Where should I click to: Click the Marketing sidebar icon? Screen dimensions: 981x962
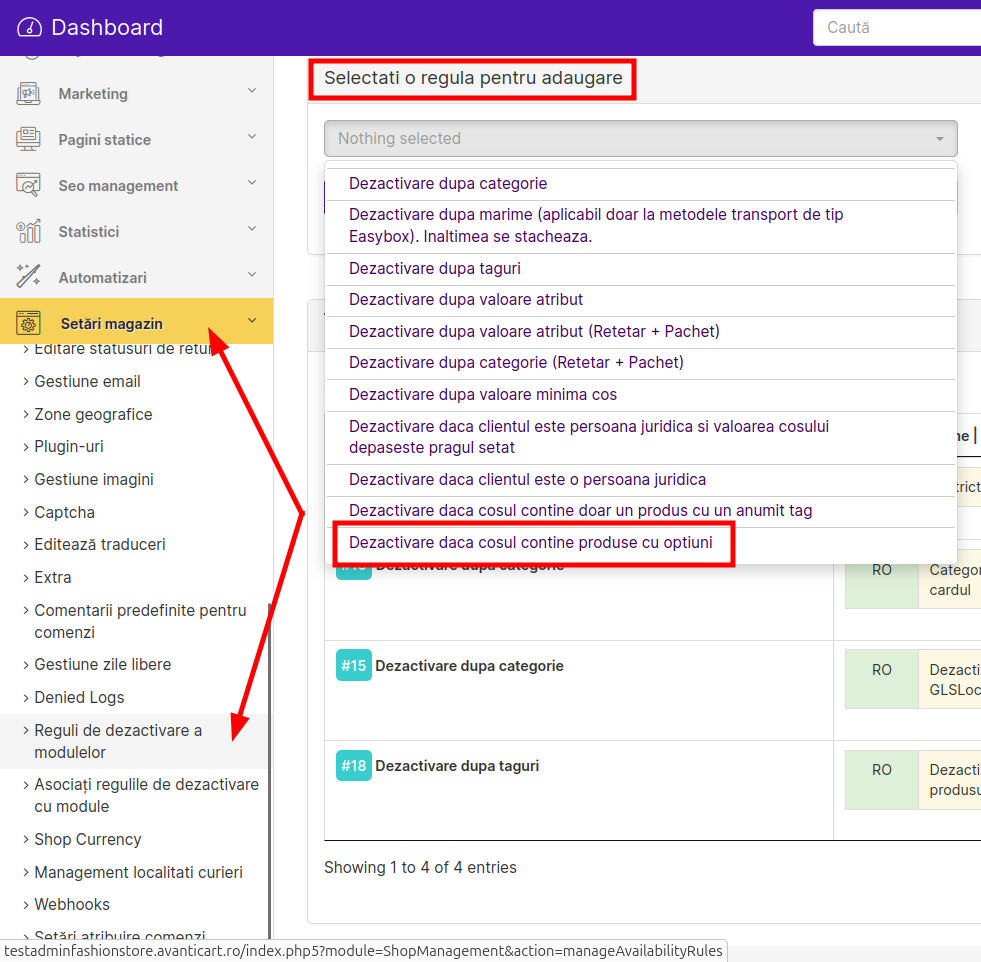(x=28, y=93)
